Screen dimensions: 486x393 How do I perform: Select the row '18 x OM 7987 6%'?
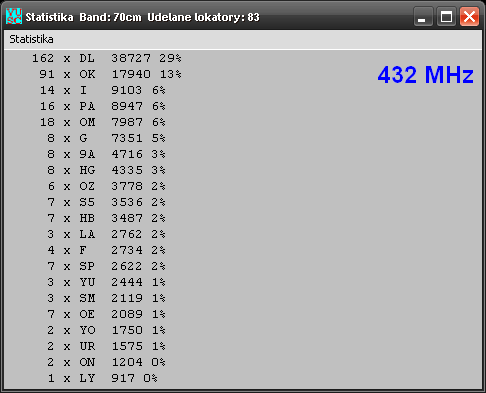tap(103, 122)
